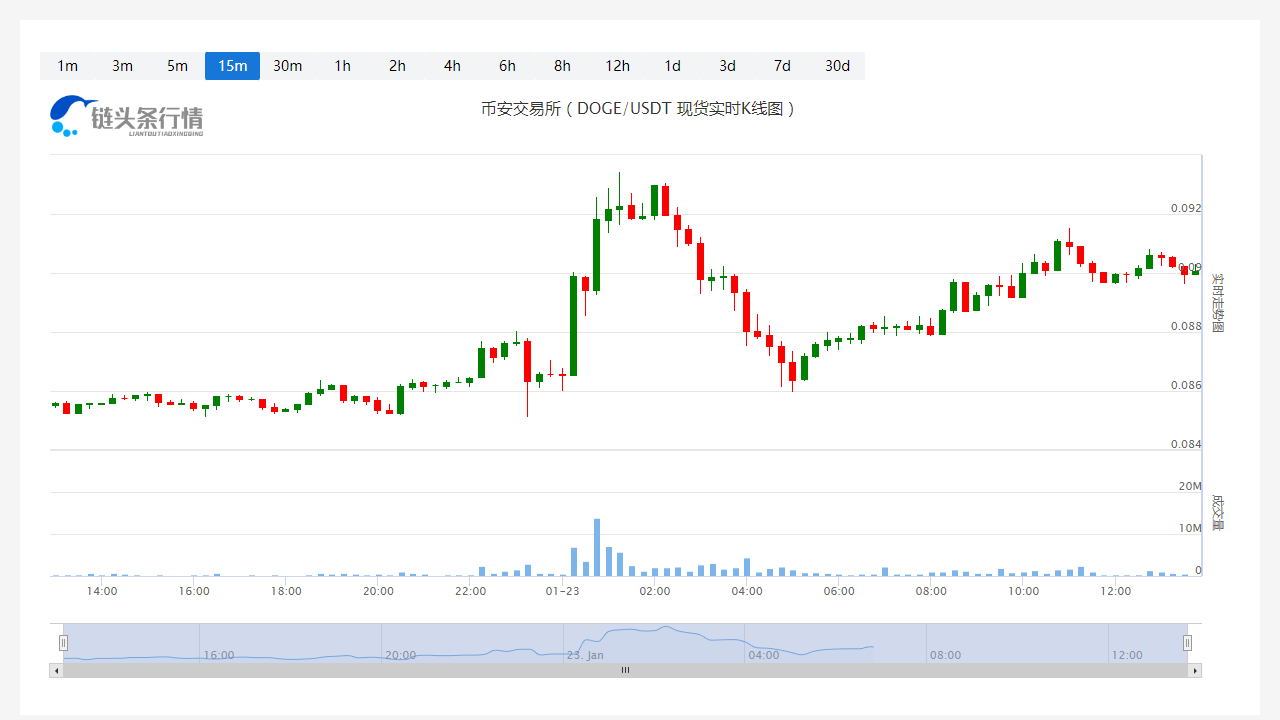The image size is (1280, 720).
Task: Select the 7d interval
Action: [x=782, y=66]
